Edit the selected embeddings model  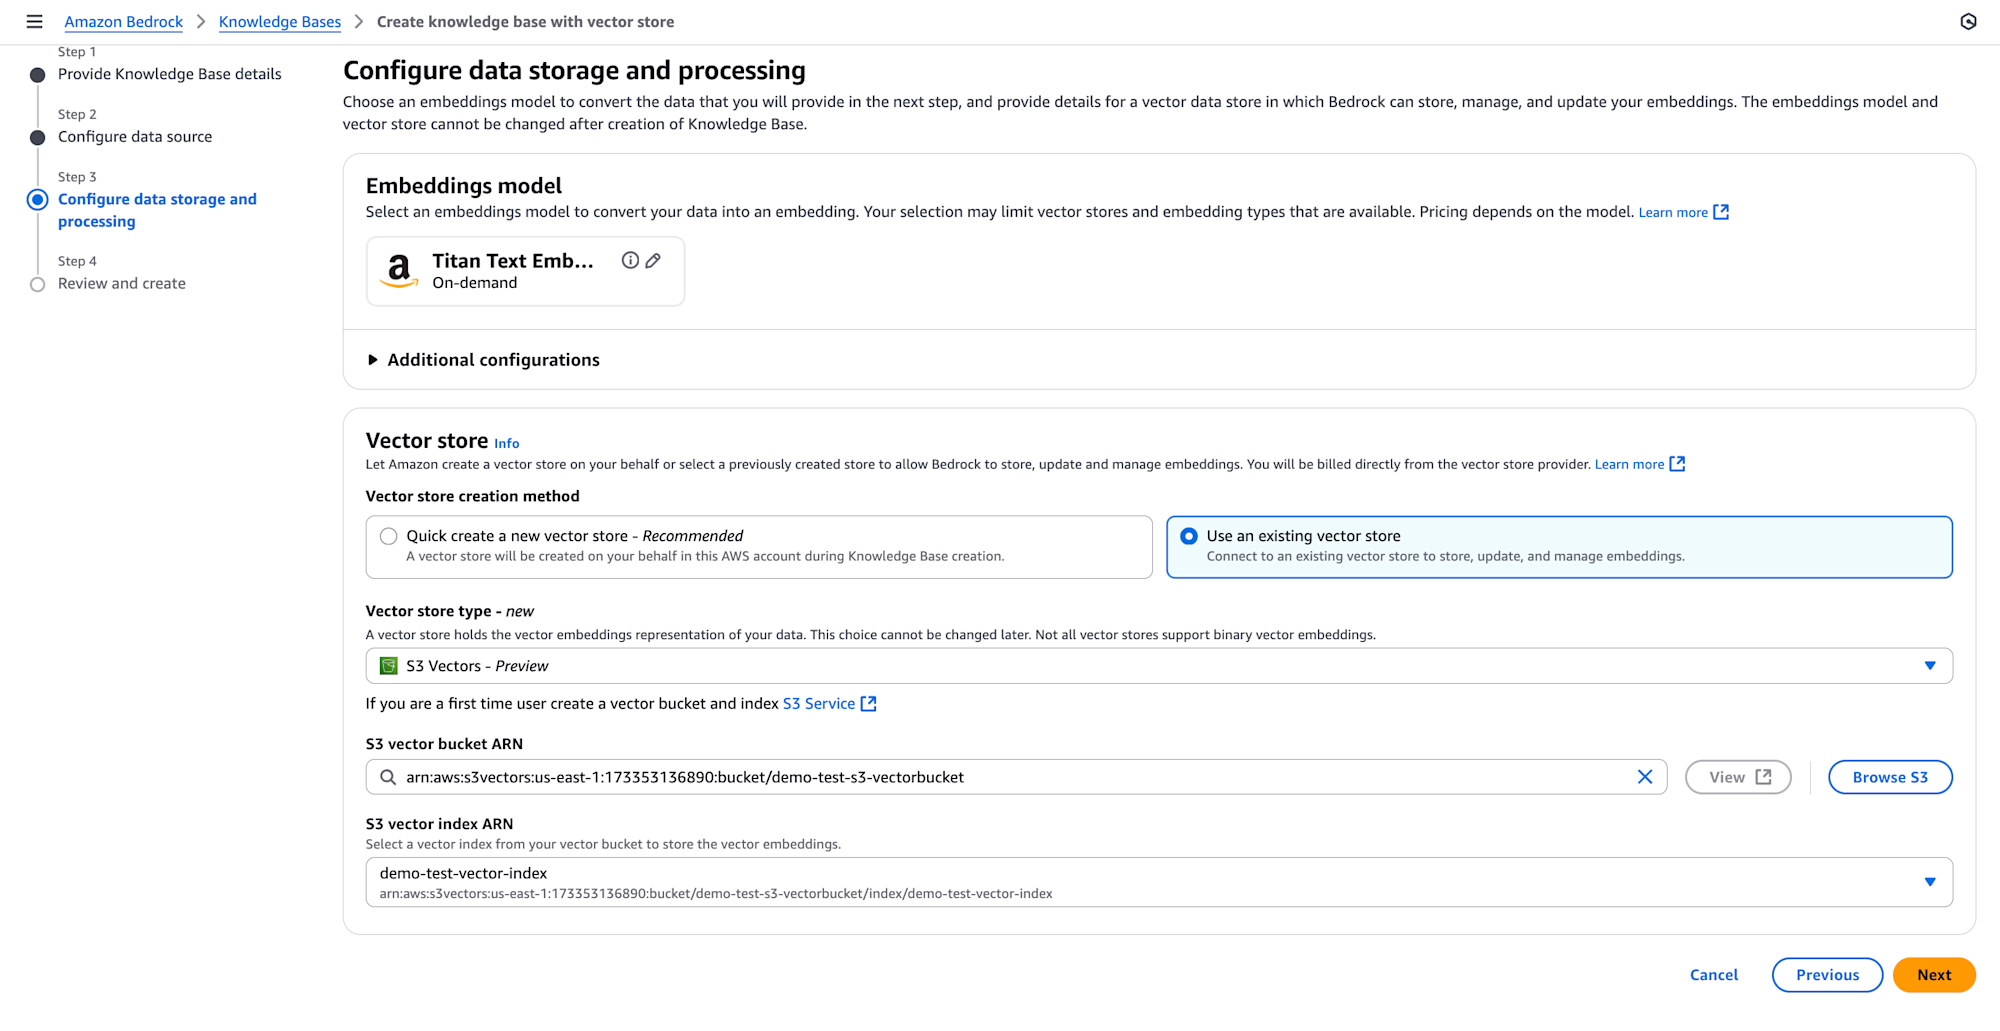[x=653, y=261]
